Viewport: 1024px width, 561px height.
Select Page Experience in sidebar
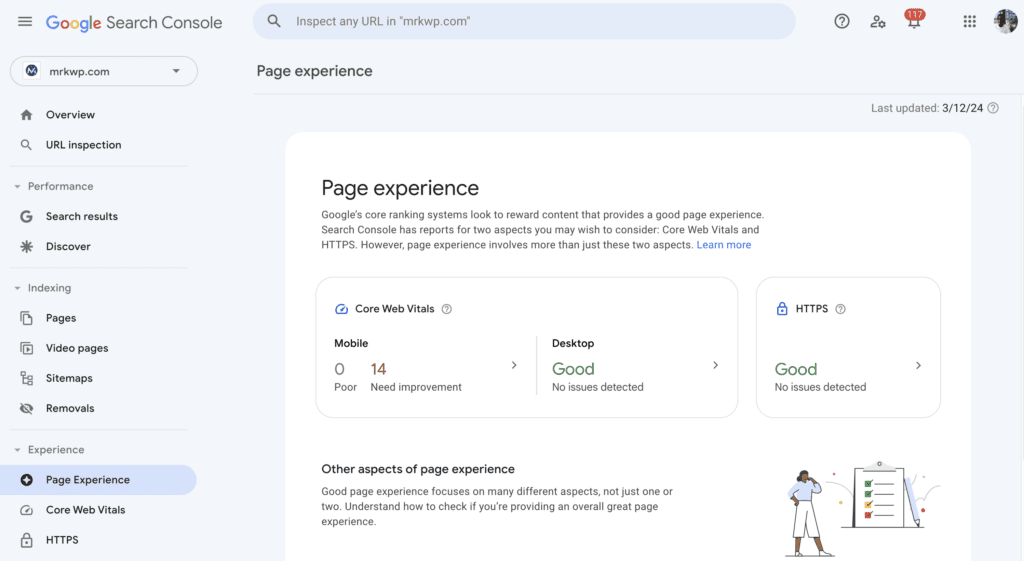(x=98, y=480)
